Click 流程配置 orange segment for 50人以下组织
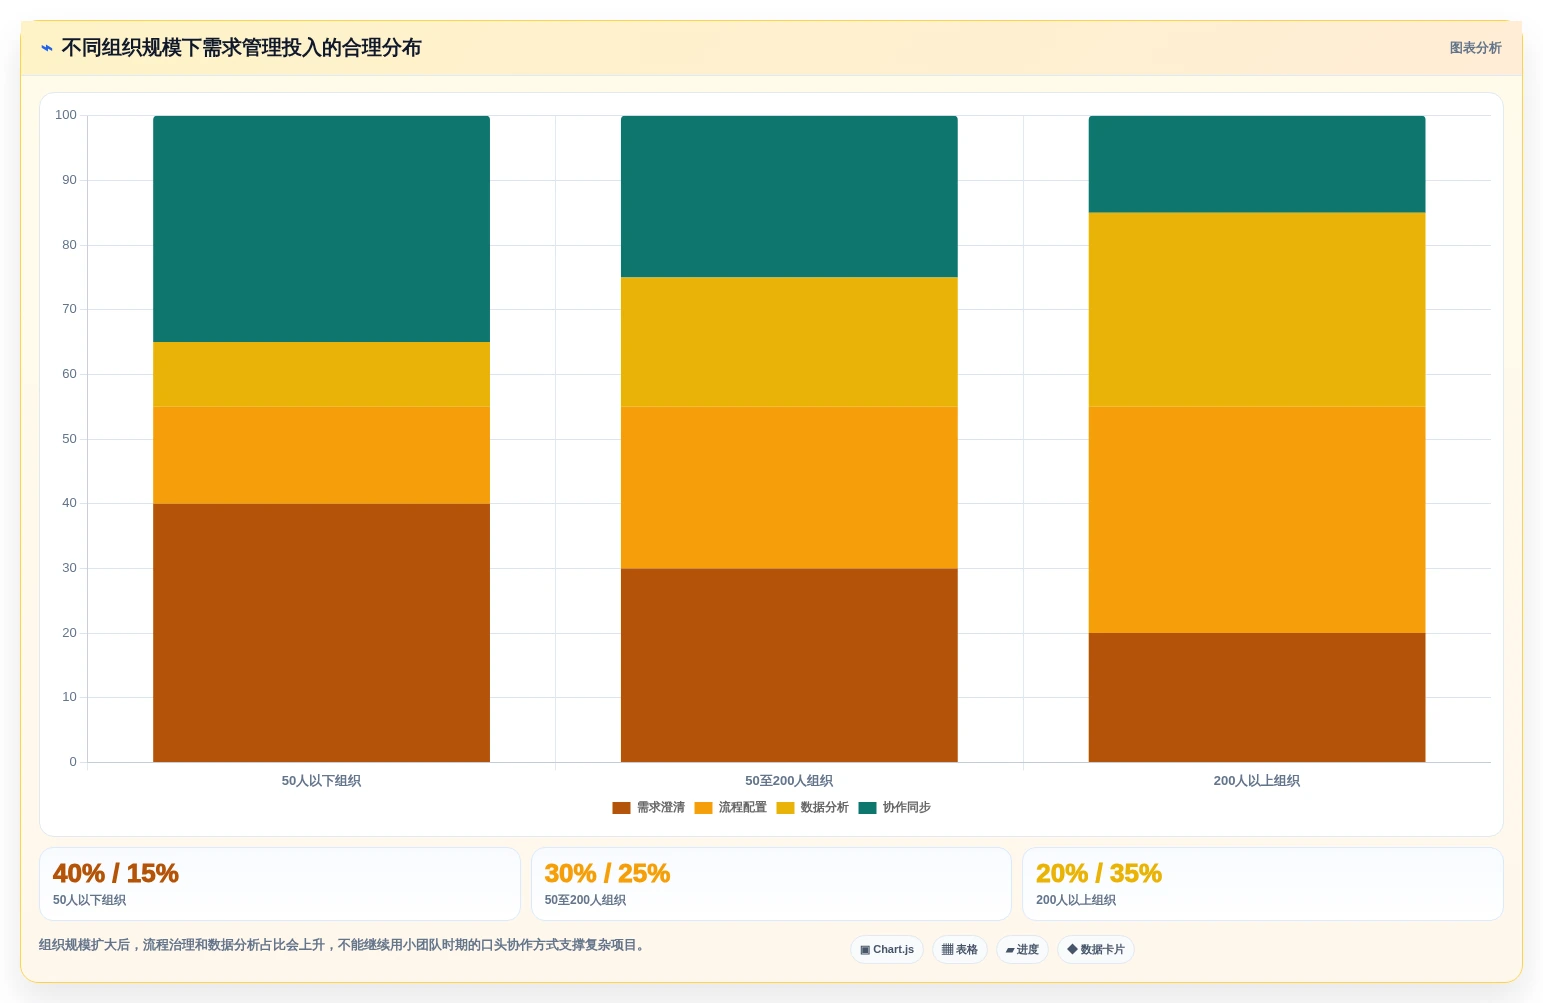 click(x=321, y=455)
